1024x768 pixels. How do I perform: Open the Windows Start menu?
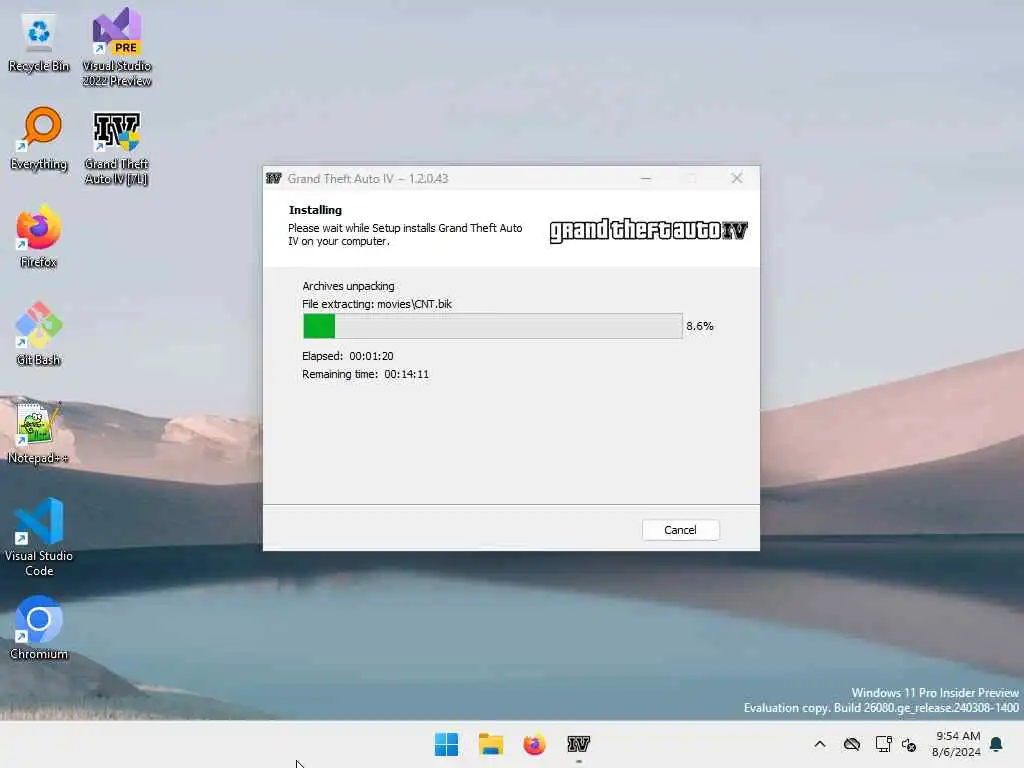[447, 744]
